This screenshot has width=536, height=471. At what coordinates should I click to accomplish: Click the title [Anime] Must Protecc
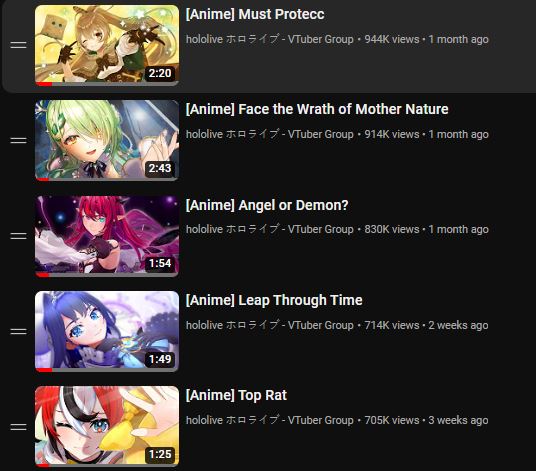(255, 14)
